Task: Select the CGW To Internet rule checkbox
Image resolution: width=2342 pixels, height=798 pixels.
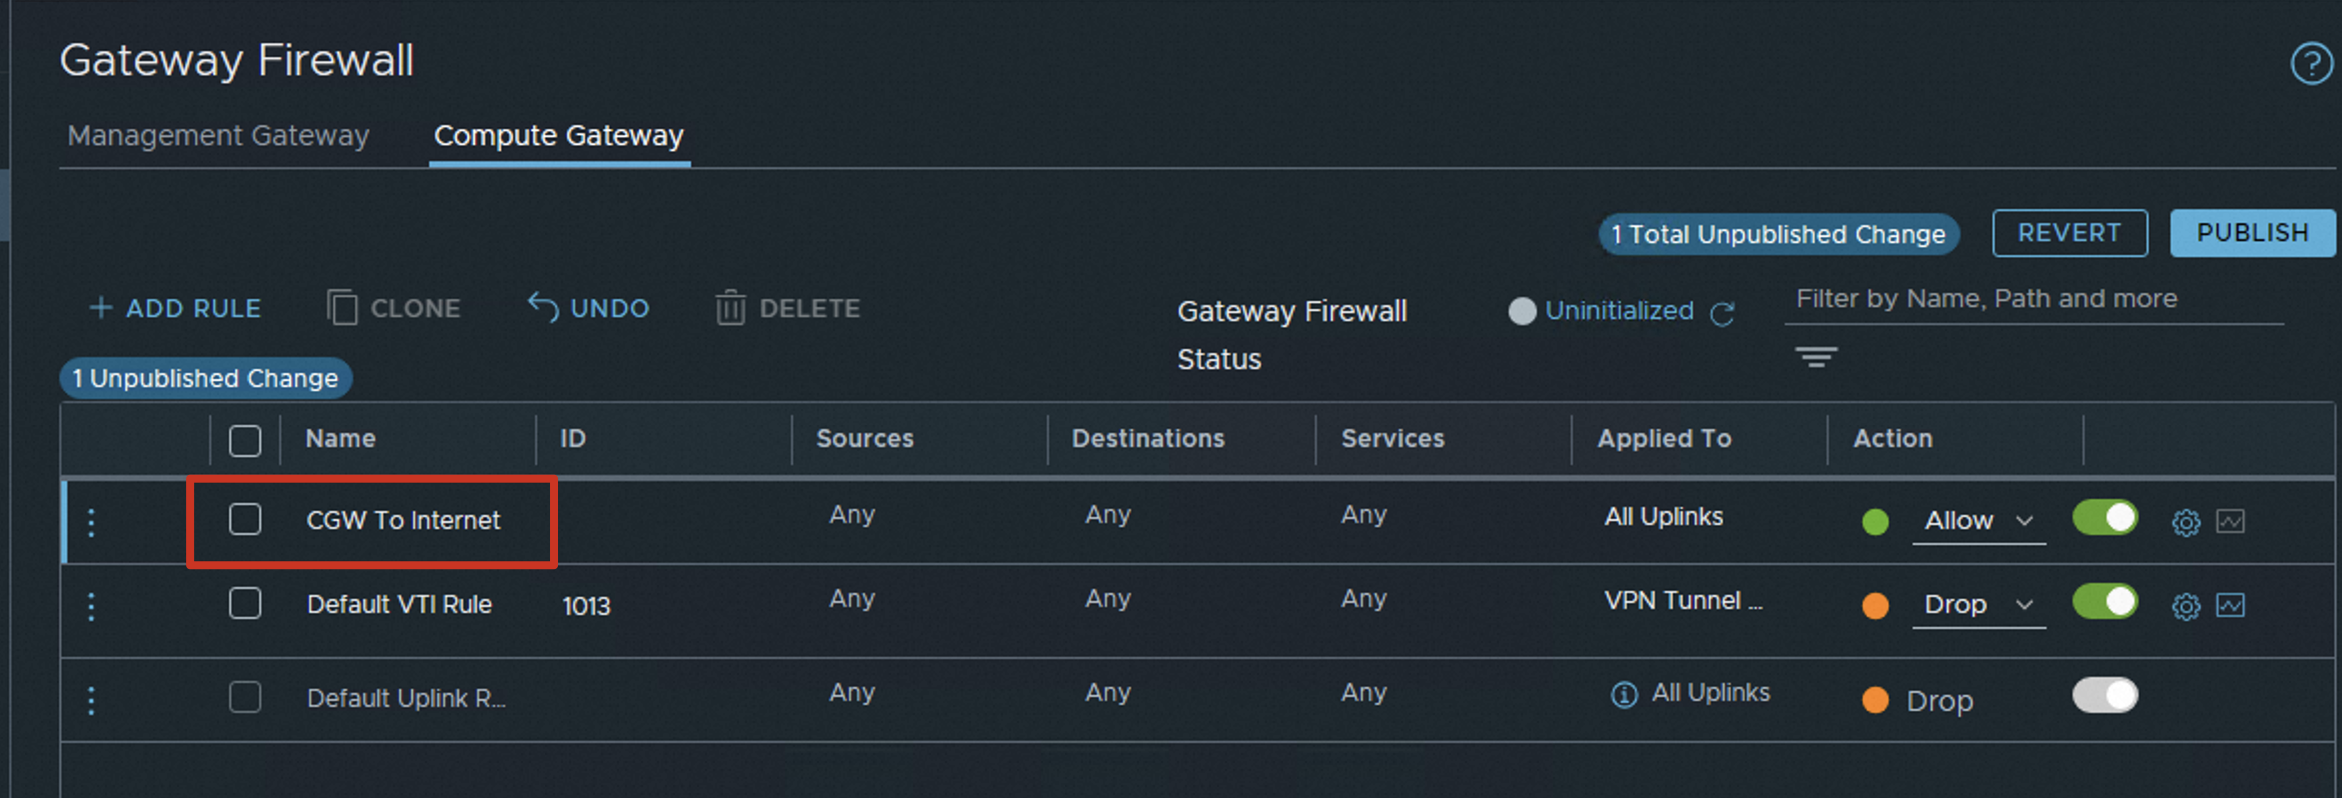Action: (x=245, y=519)
